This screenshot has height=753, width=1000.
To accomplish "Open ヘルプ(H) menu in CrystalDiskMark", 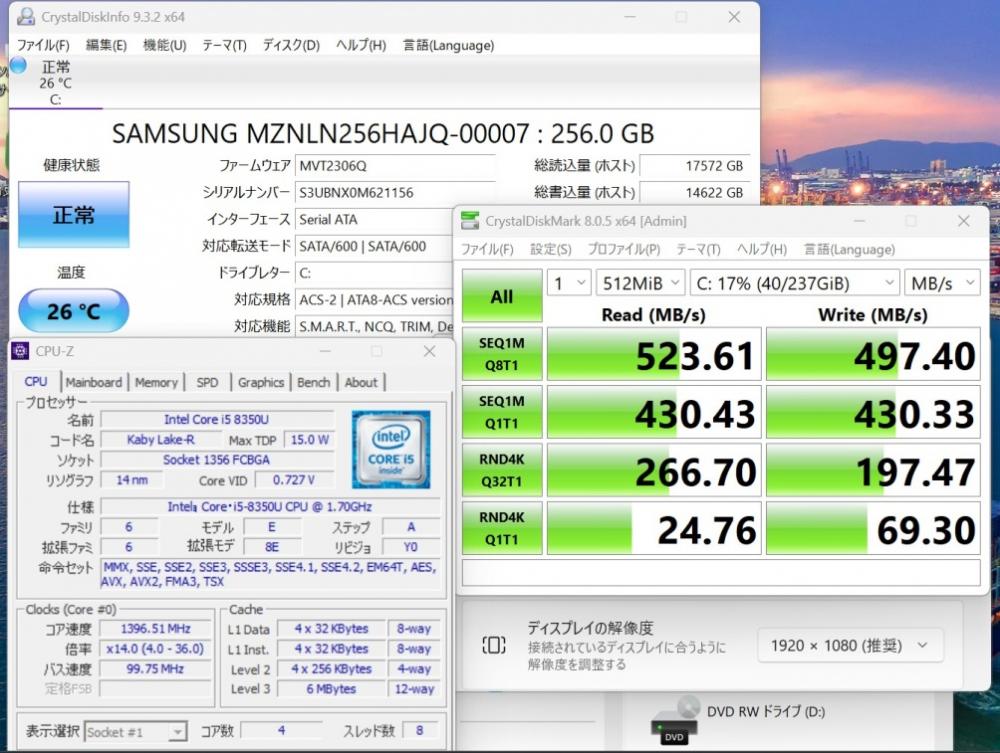I will point(762,249).
